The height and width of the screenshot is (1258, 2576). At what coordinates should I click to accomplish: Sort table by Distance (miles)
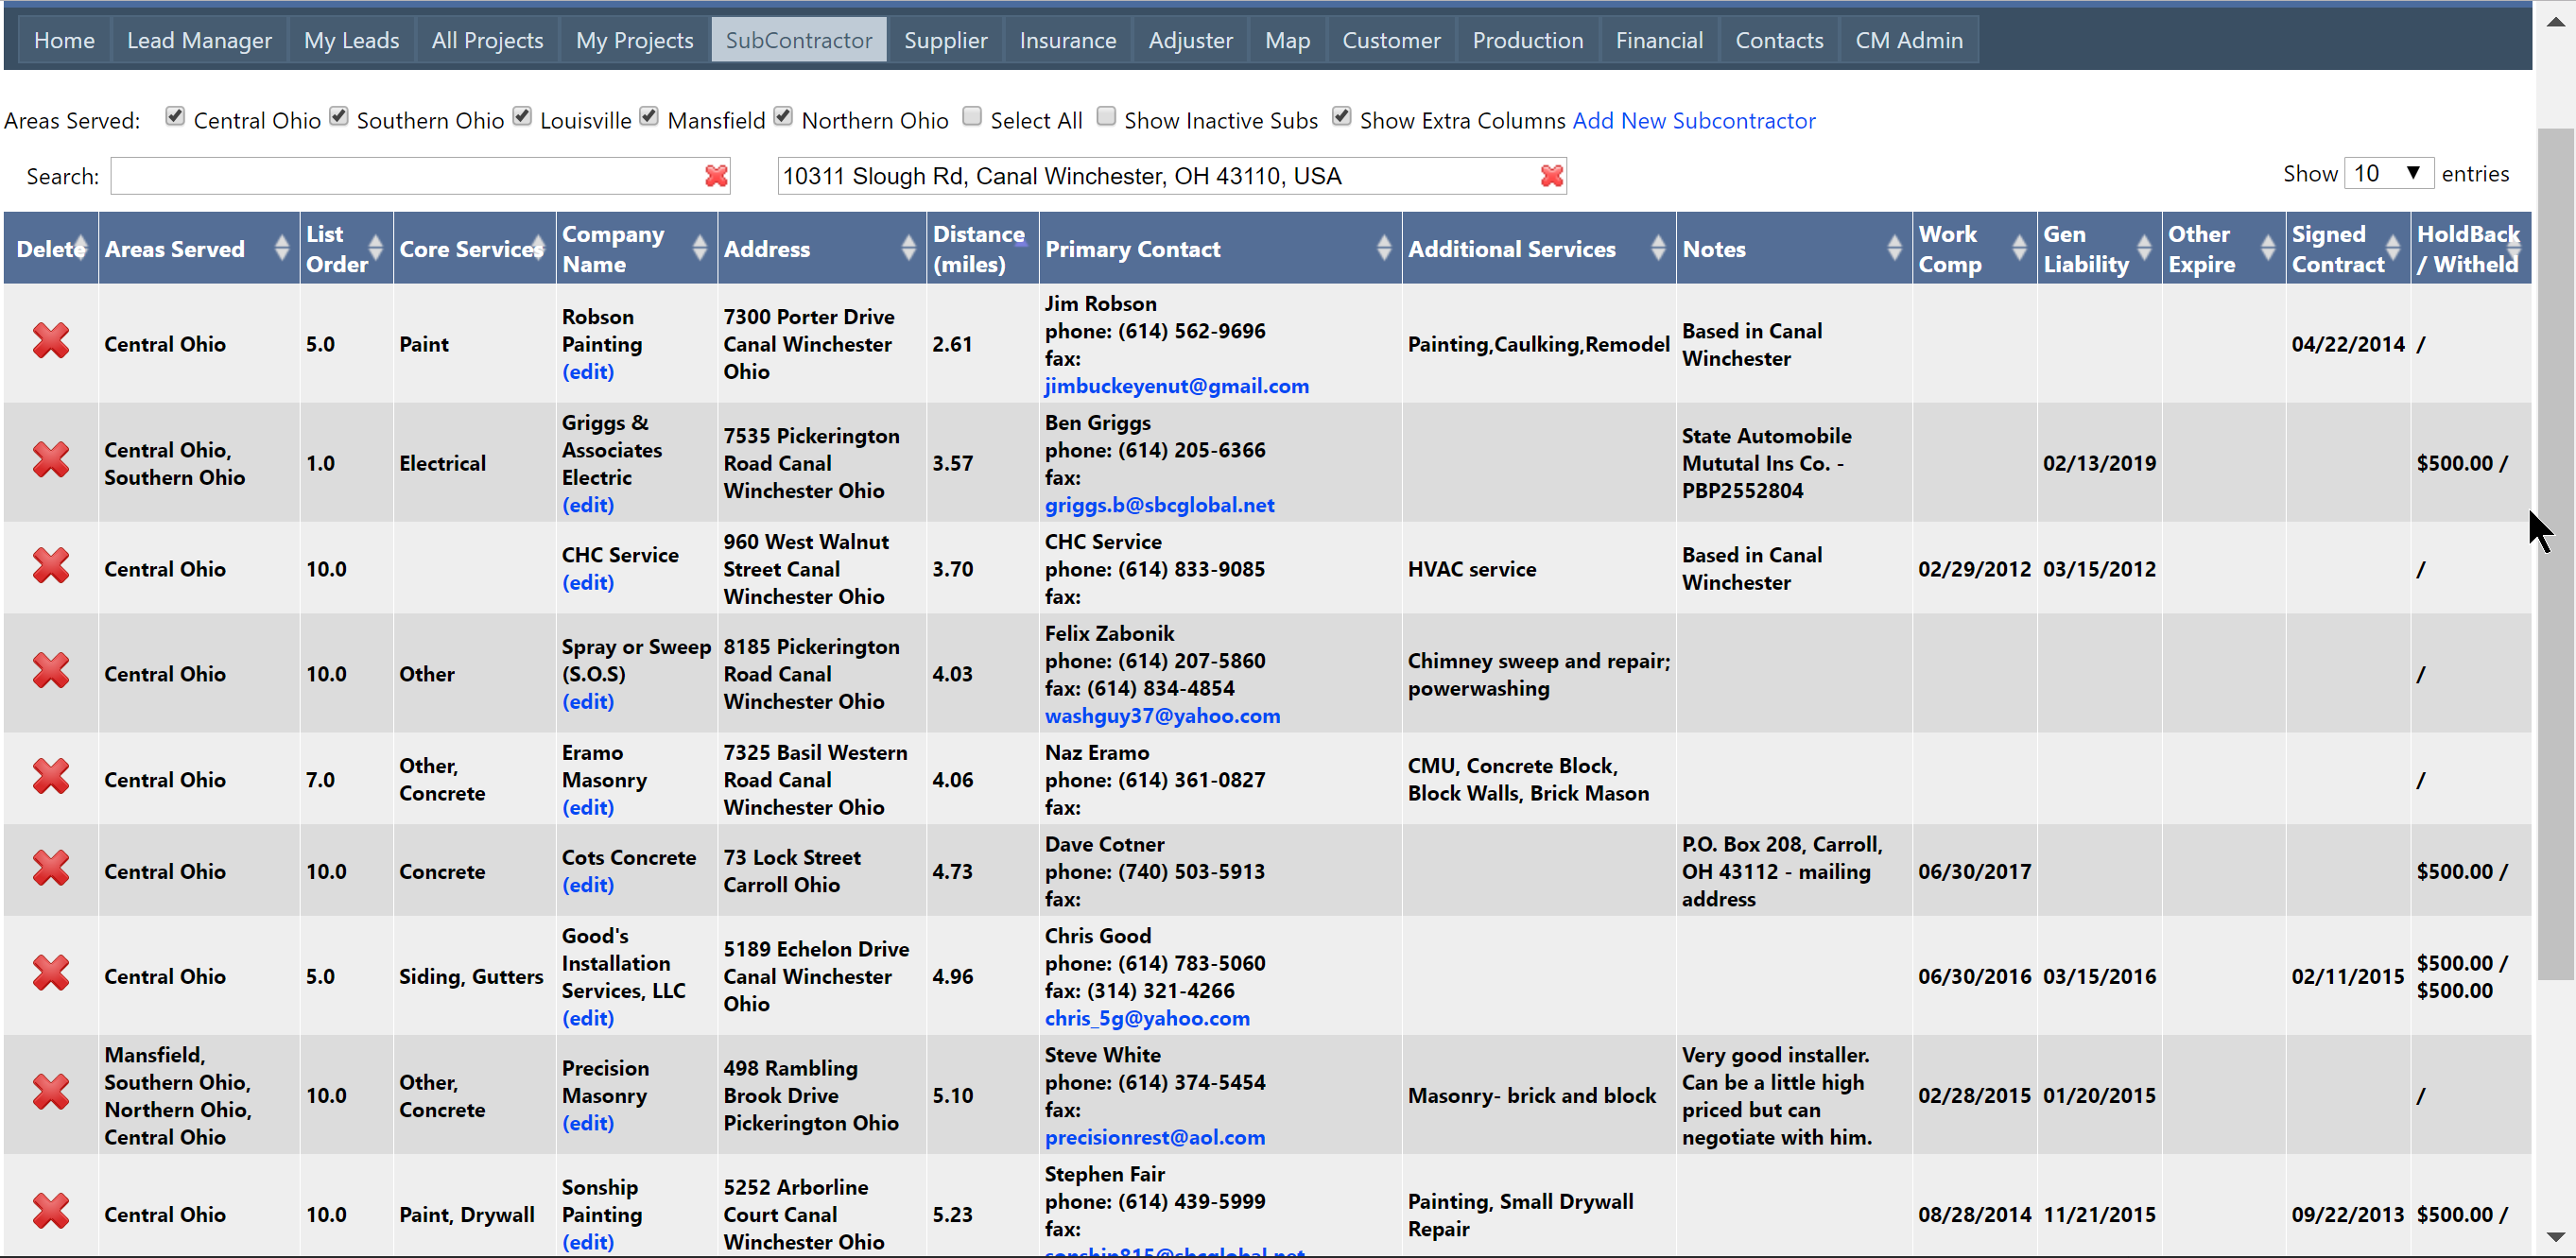click(983, 248)
